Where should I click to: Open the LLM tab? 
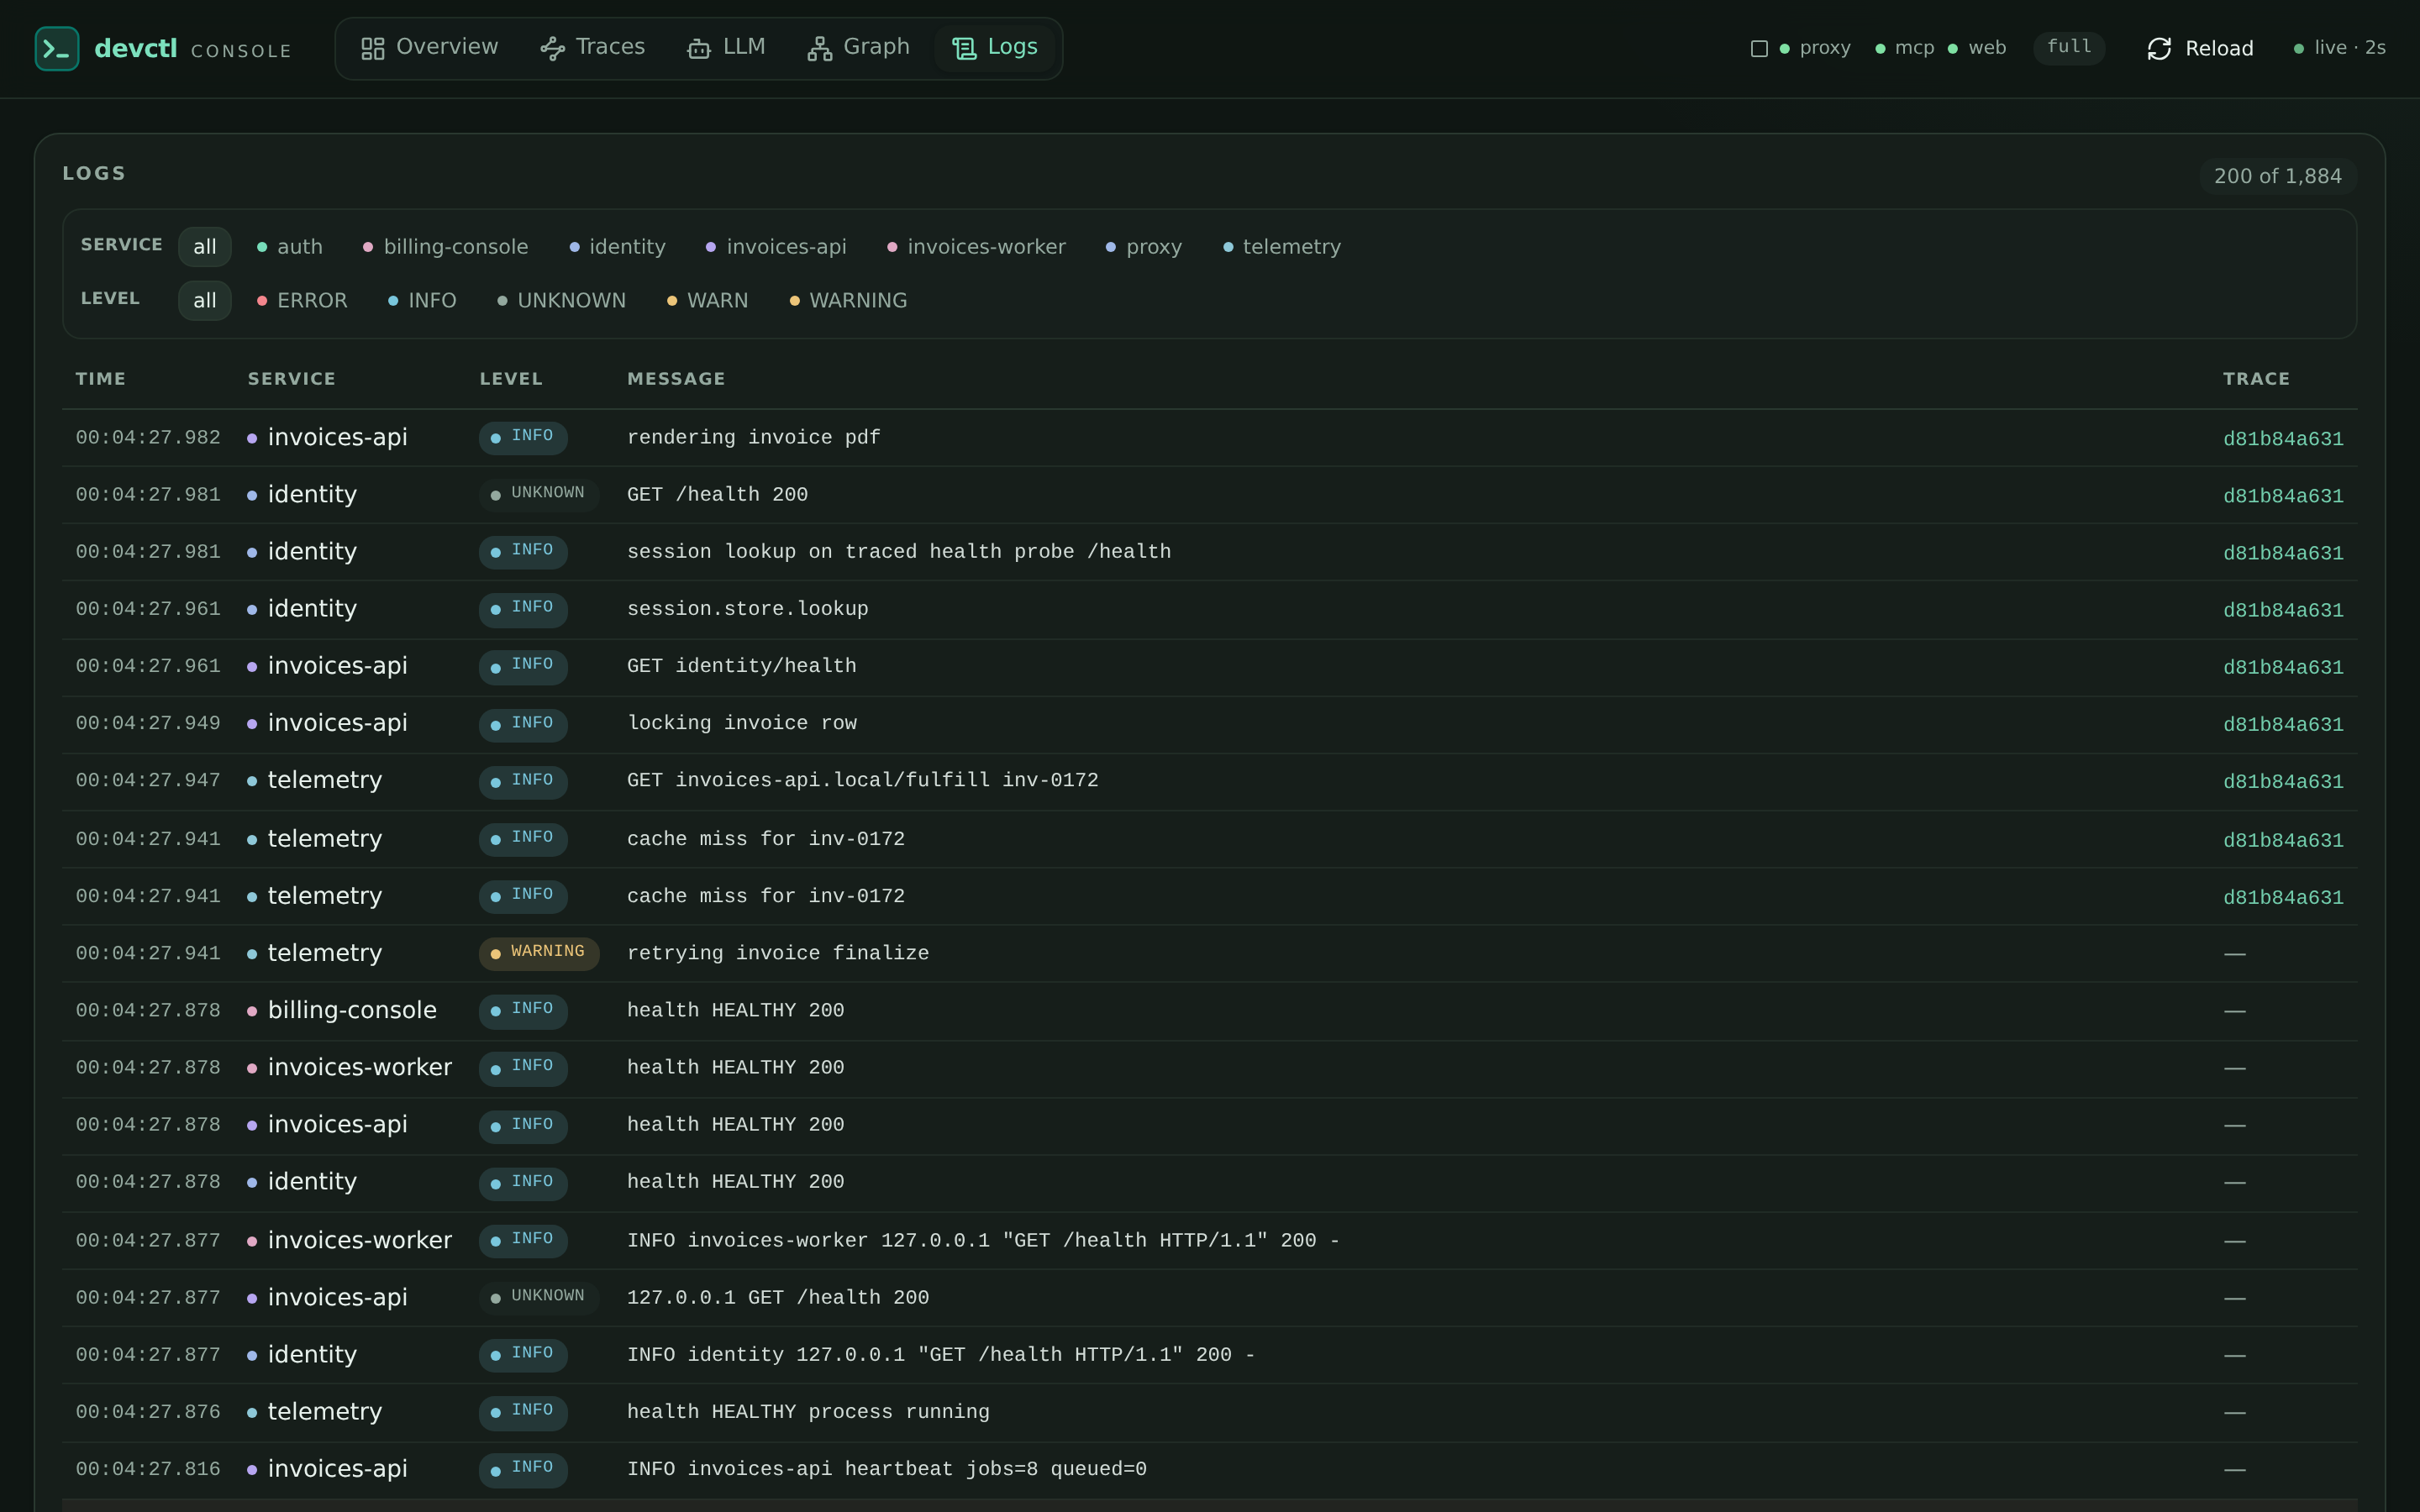pyautogui.click(x=726, y=48)
